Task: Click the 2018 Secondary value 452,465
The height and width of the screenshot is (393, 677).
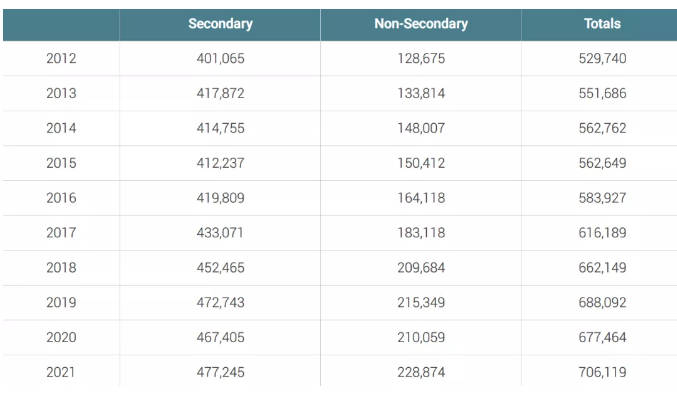Action: (220, 268)
